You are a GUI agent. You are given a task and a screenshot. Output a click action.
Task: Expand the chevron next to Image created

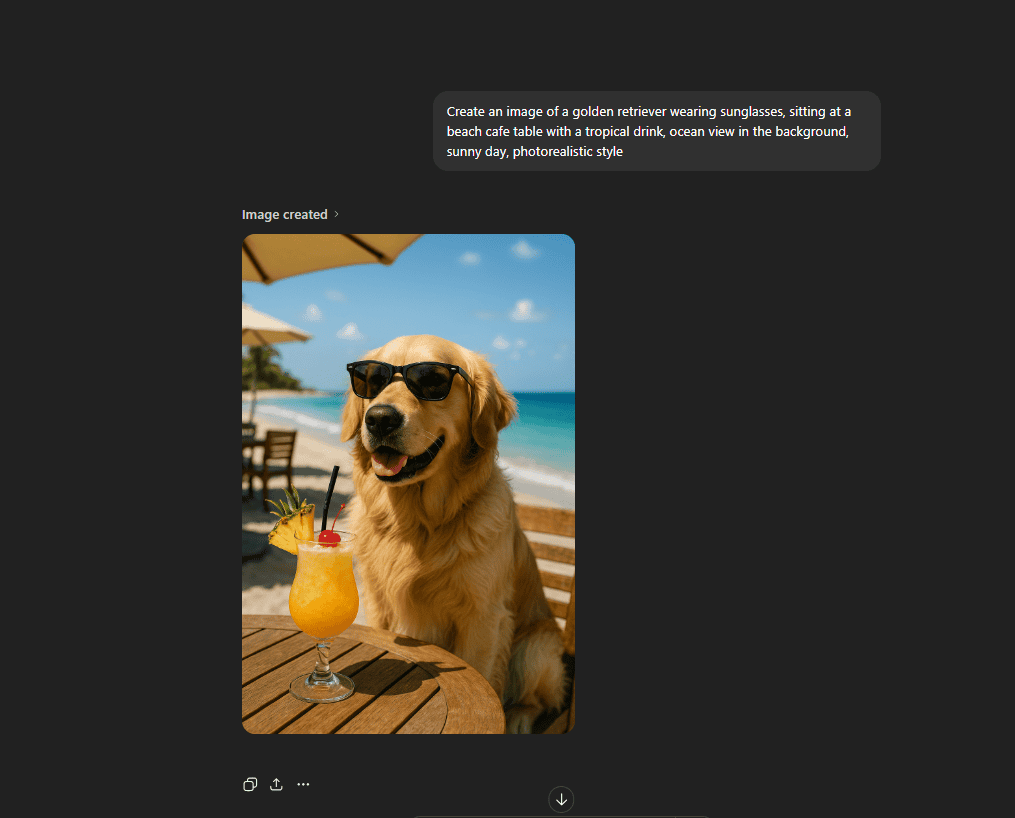coord(337,214)
